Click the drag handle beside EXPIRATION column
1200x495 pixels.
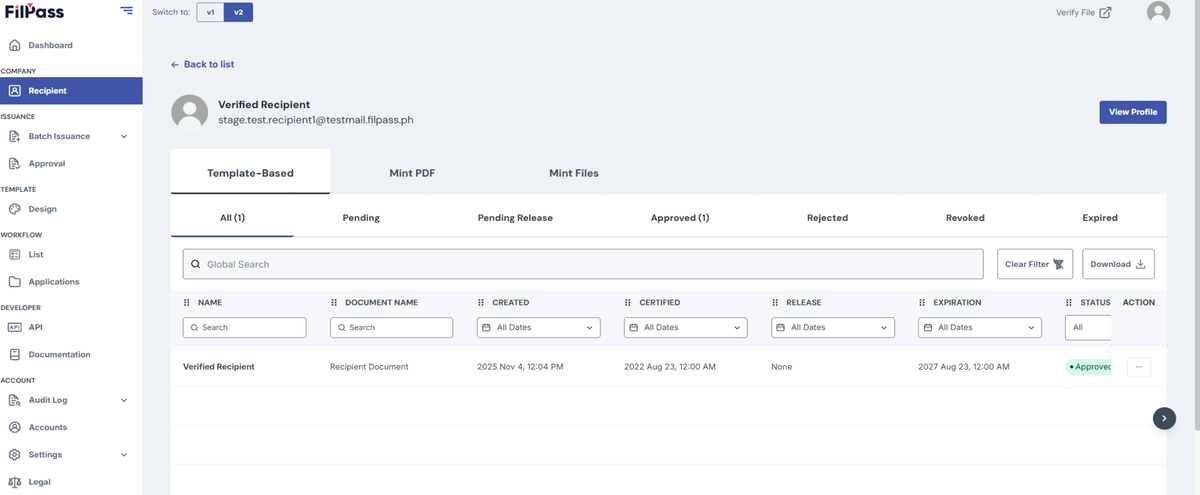[x=922, y=302]
